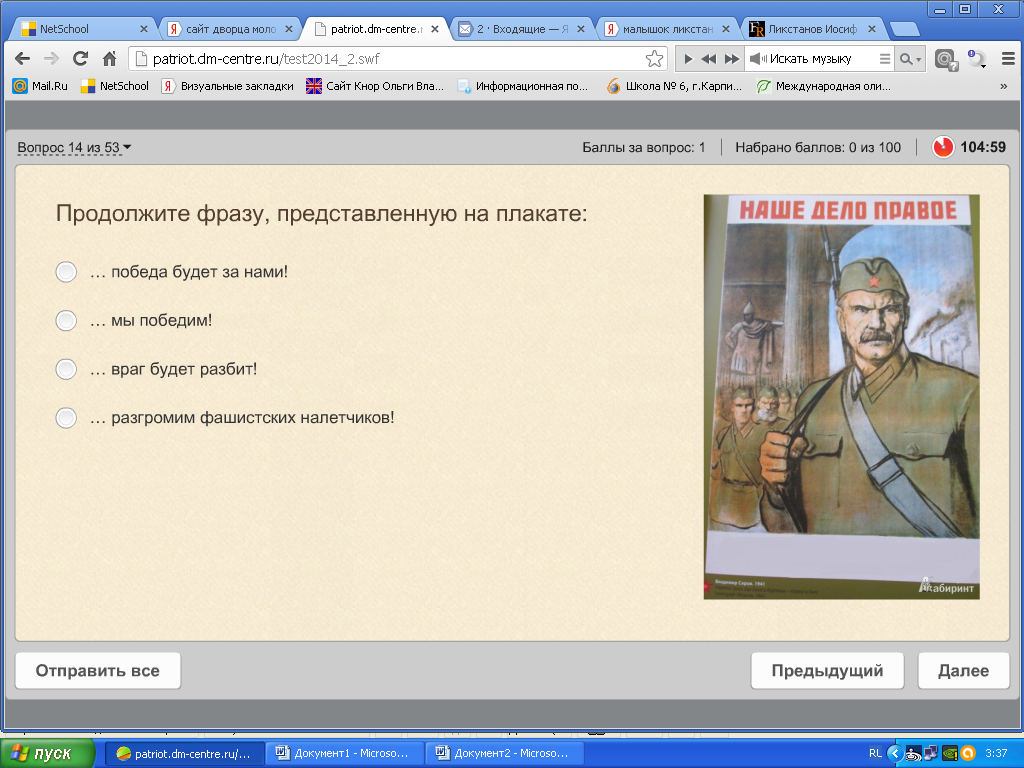This screenshot has width=1024, height=768.
Task: Go to next question with Далее
Action: [963, 671]
